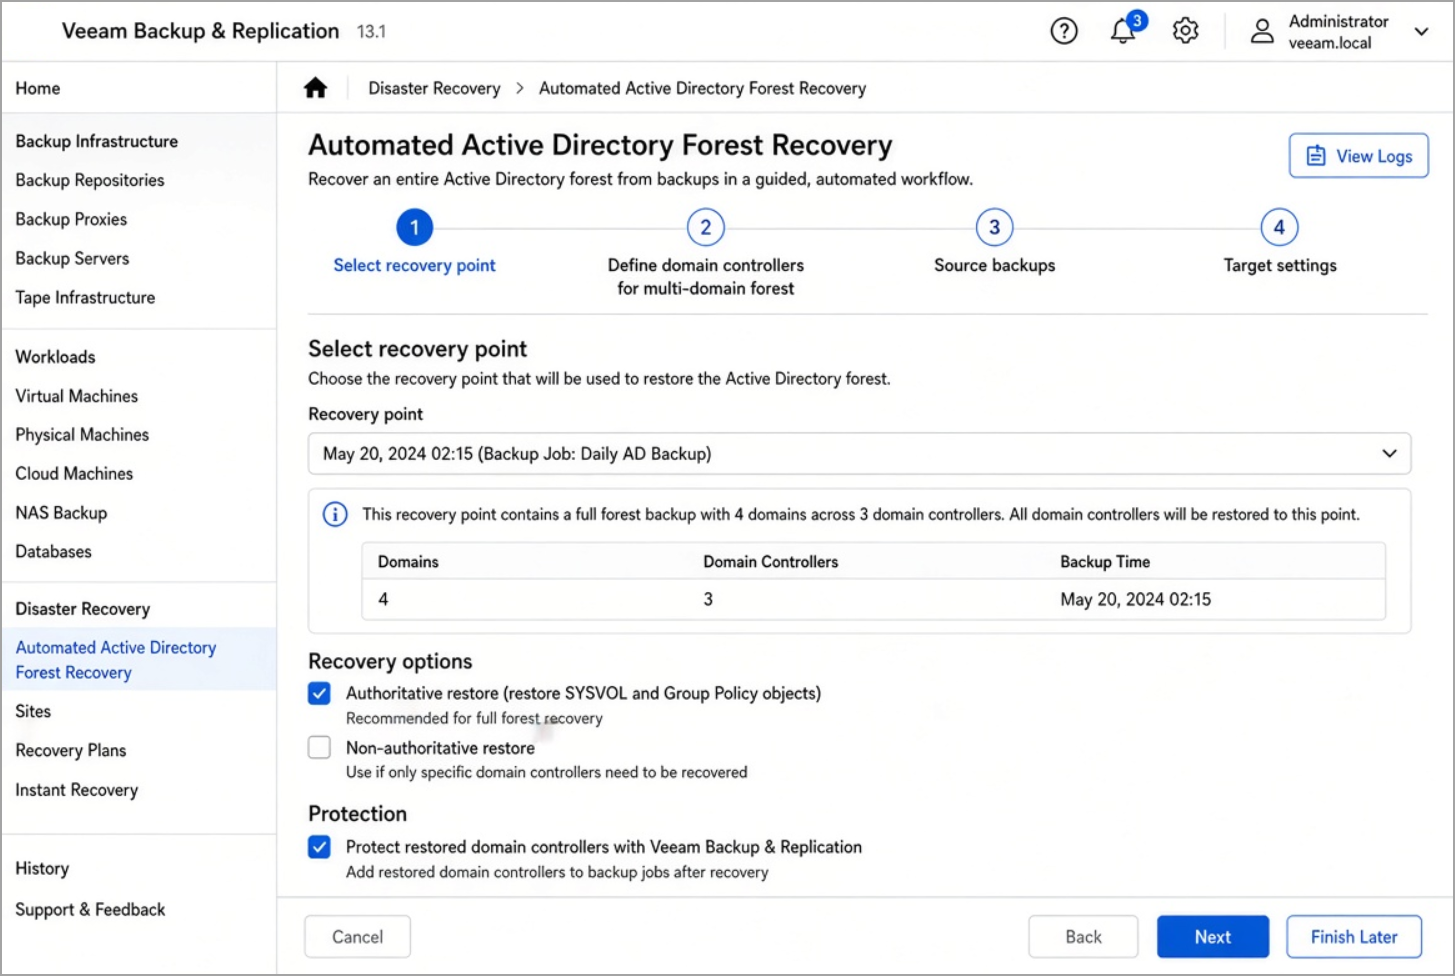The height and width of the screenshot is (976, 1455).
Task: Click step 4 circle Target settings
Action: click(x=1279, y=228)
